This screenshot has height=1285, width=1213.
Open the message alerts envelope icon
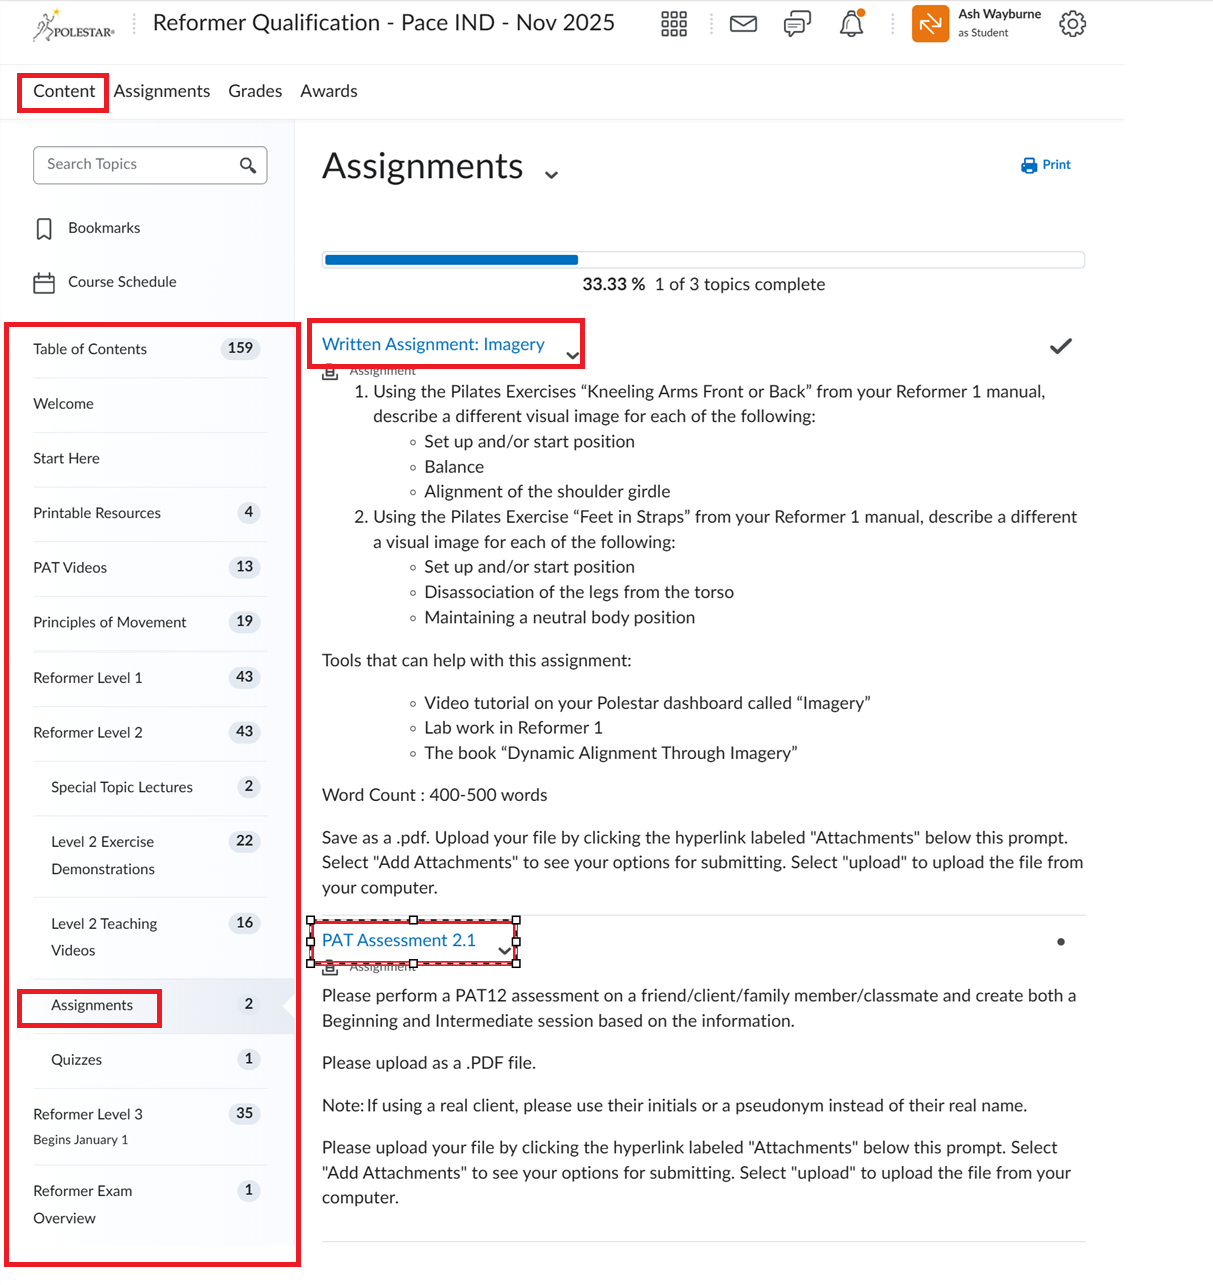[743, 24]
